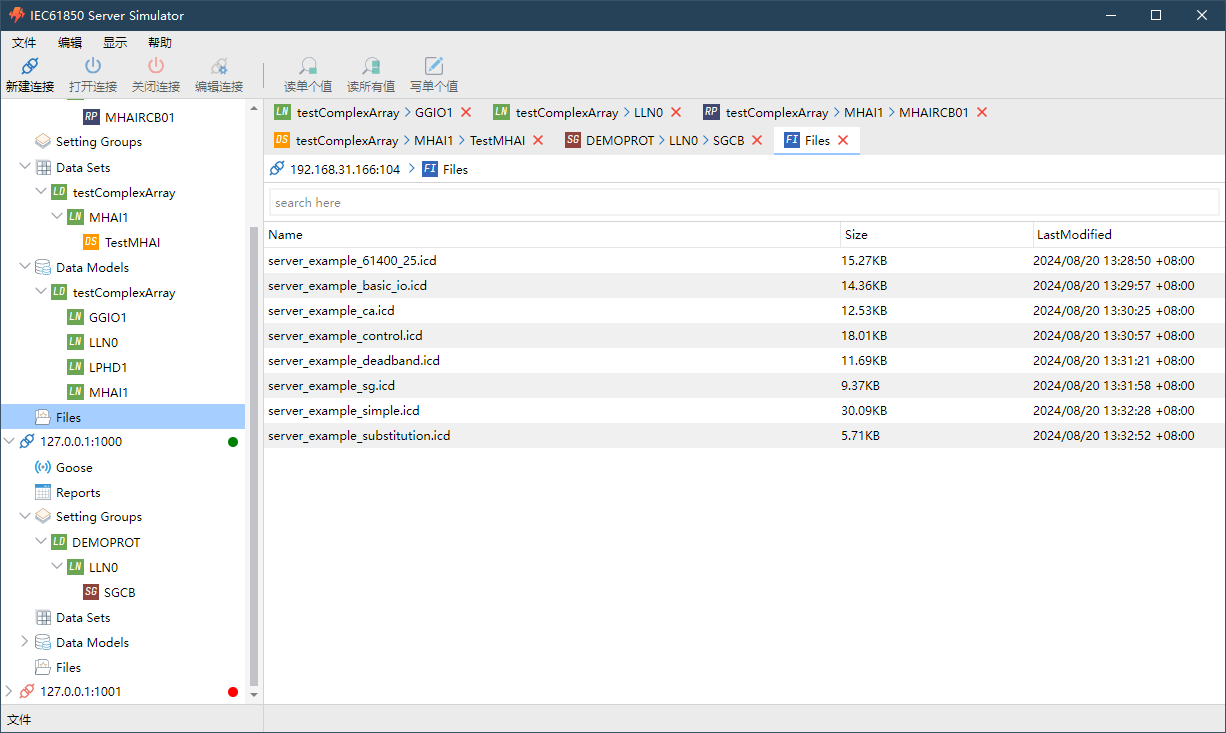Viewport: 1226px width, 733px height.
Task: Click the 读所有值 (read all values) icon
Action: tap(370, 66)
